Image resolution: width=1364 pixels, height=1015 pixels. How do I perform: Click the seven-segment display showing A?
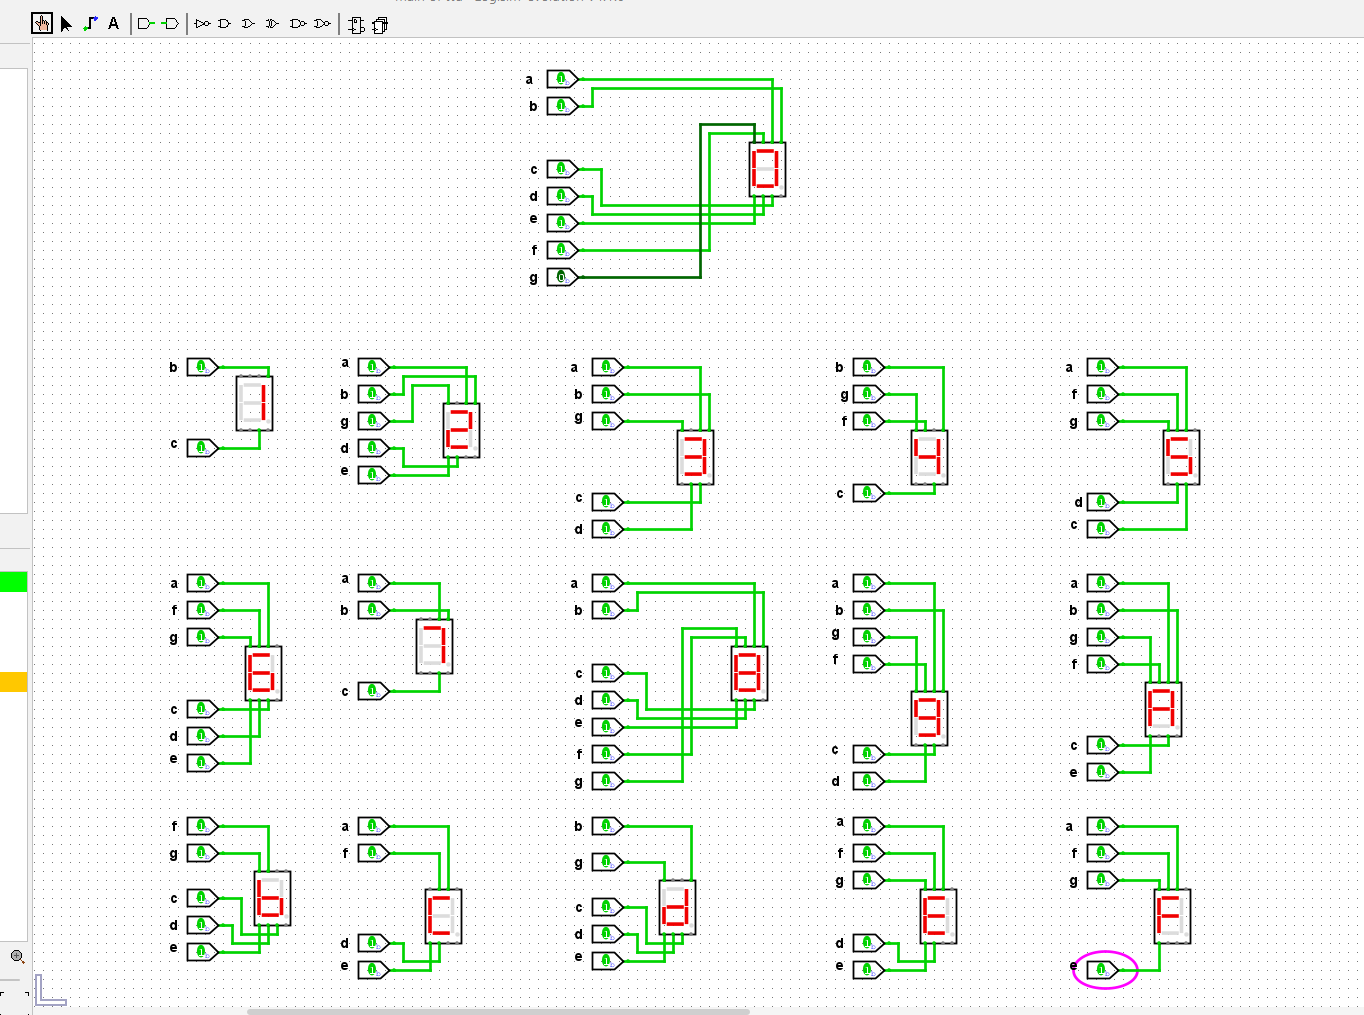pos(1163,709)
